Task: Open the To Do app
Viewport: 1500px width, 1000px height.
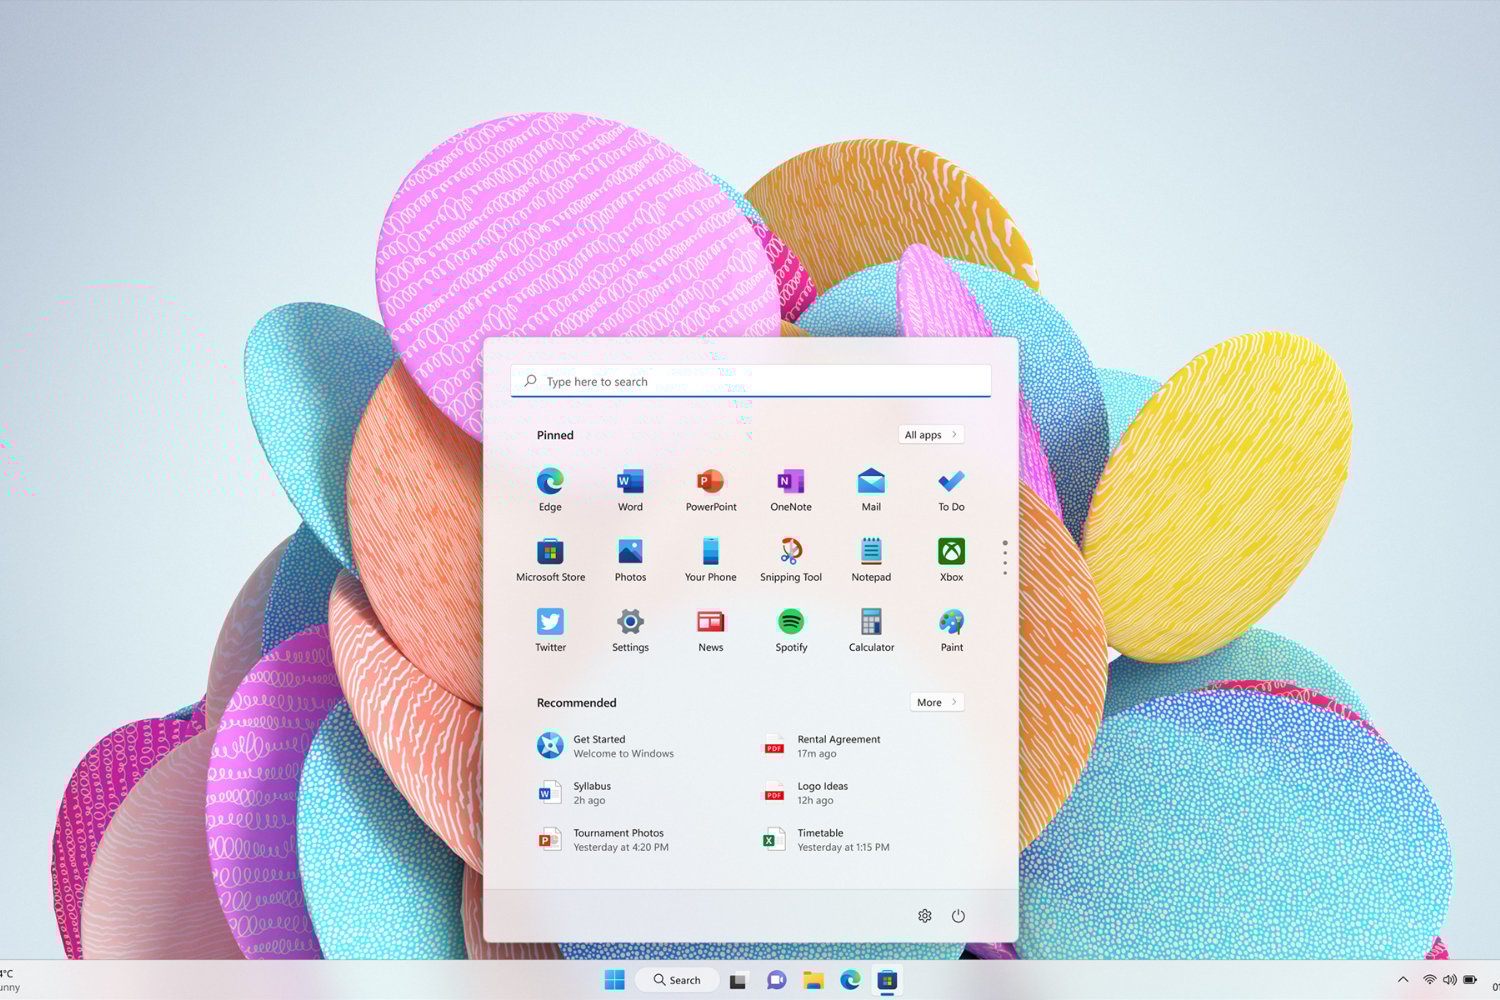Action: [x=951, y=490]
